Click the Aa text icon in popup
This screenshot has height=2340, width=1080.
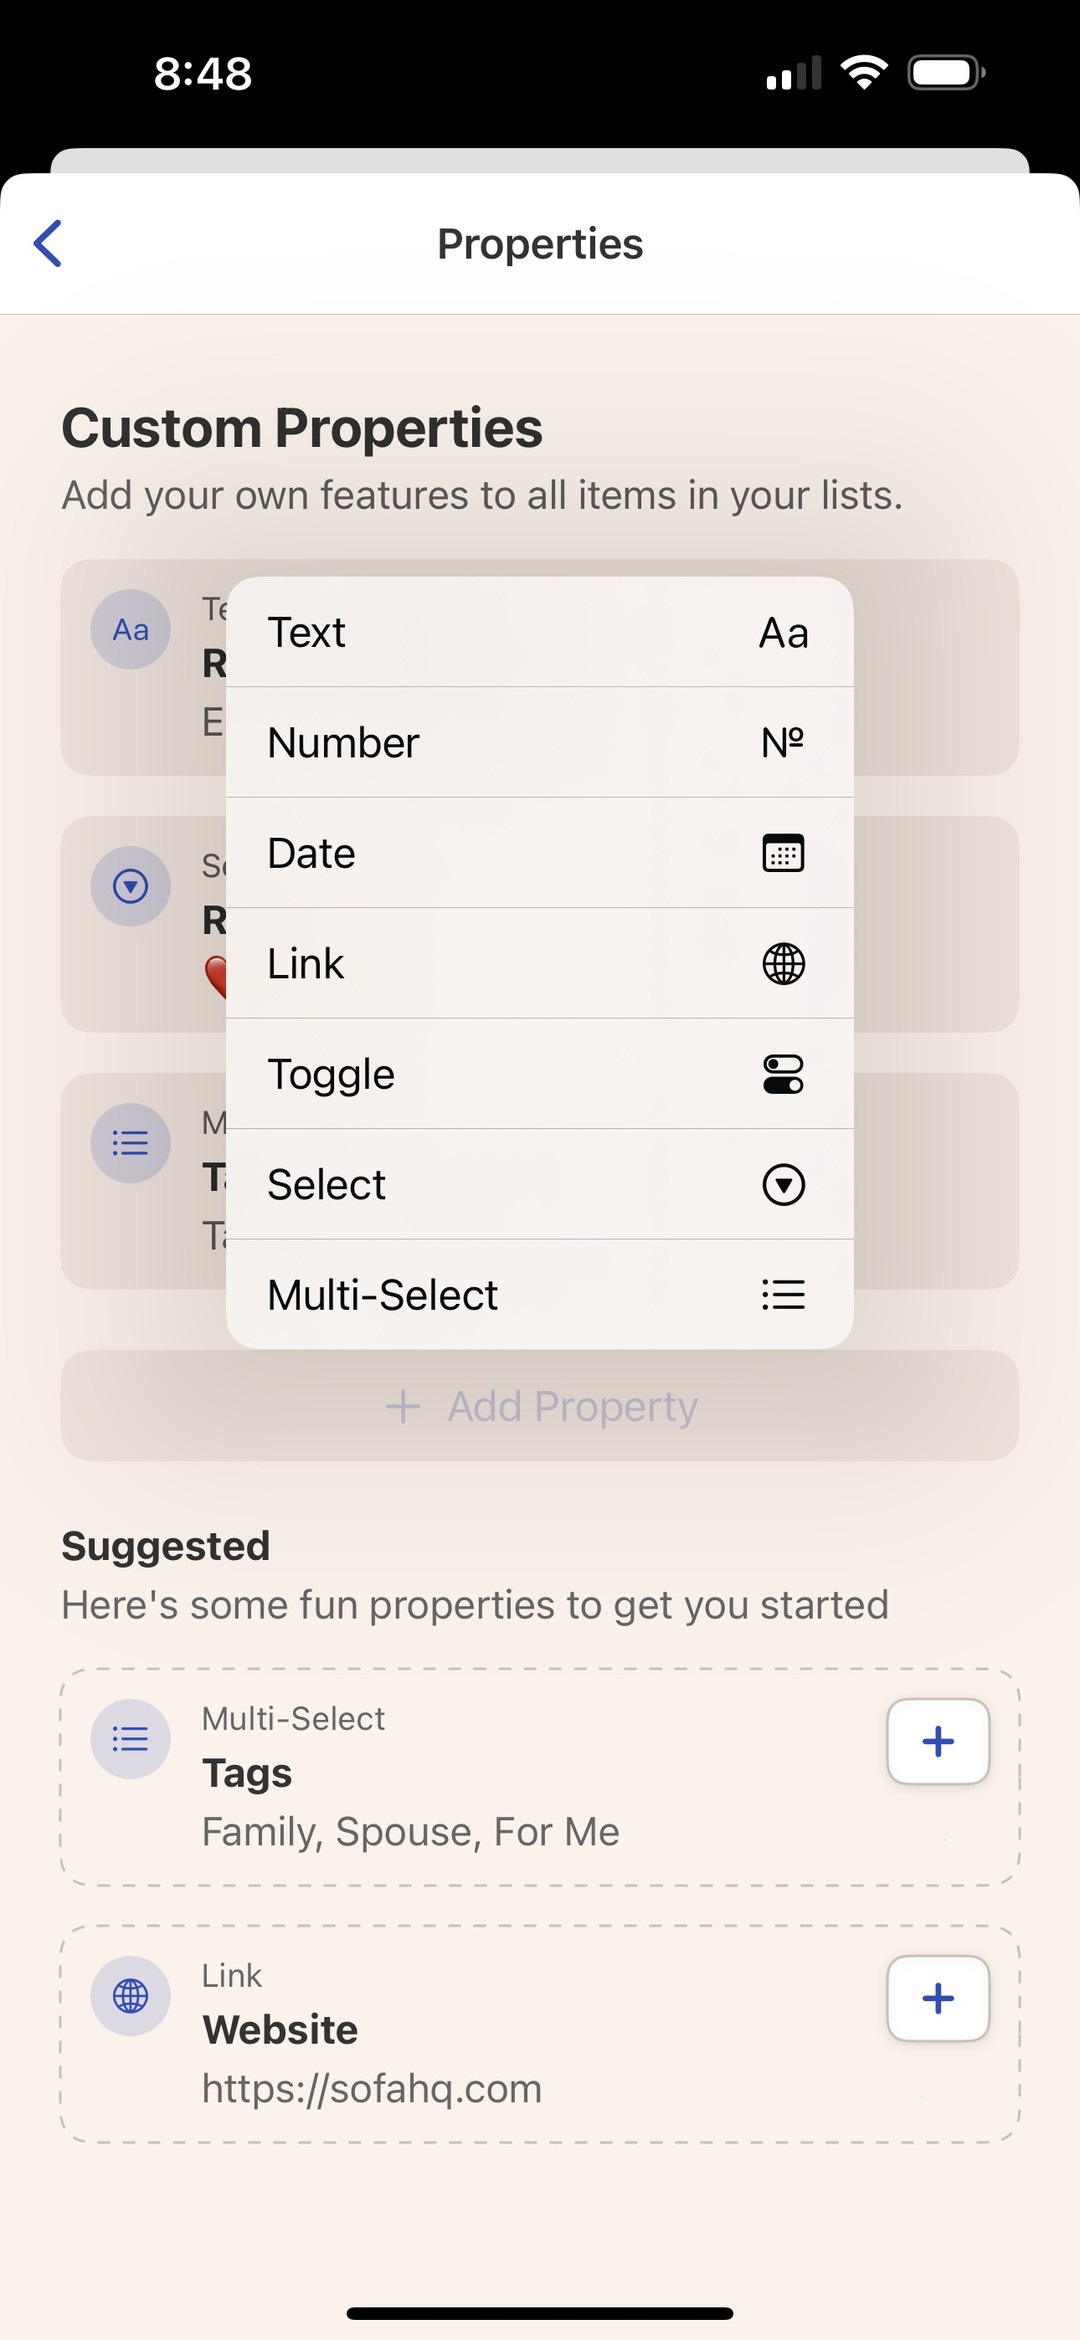point(783,633)
